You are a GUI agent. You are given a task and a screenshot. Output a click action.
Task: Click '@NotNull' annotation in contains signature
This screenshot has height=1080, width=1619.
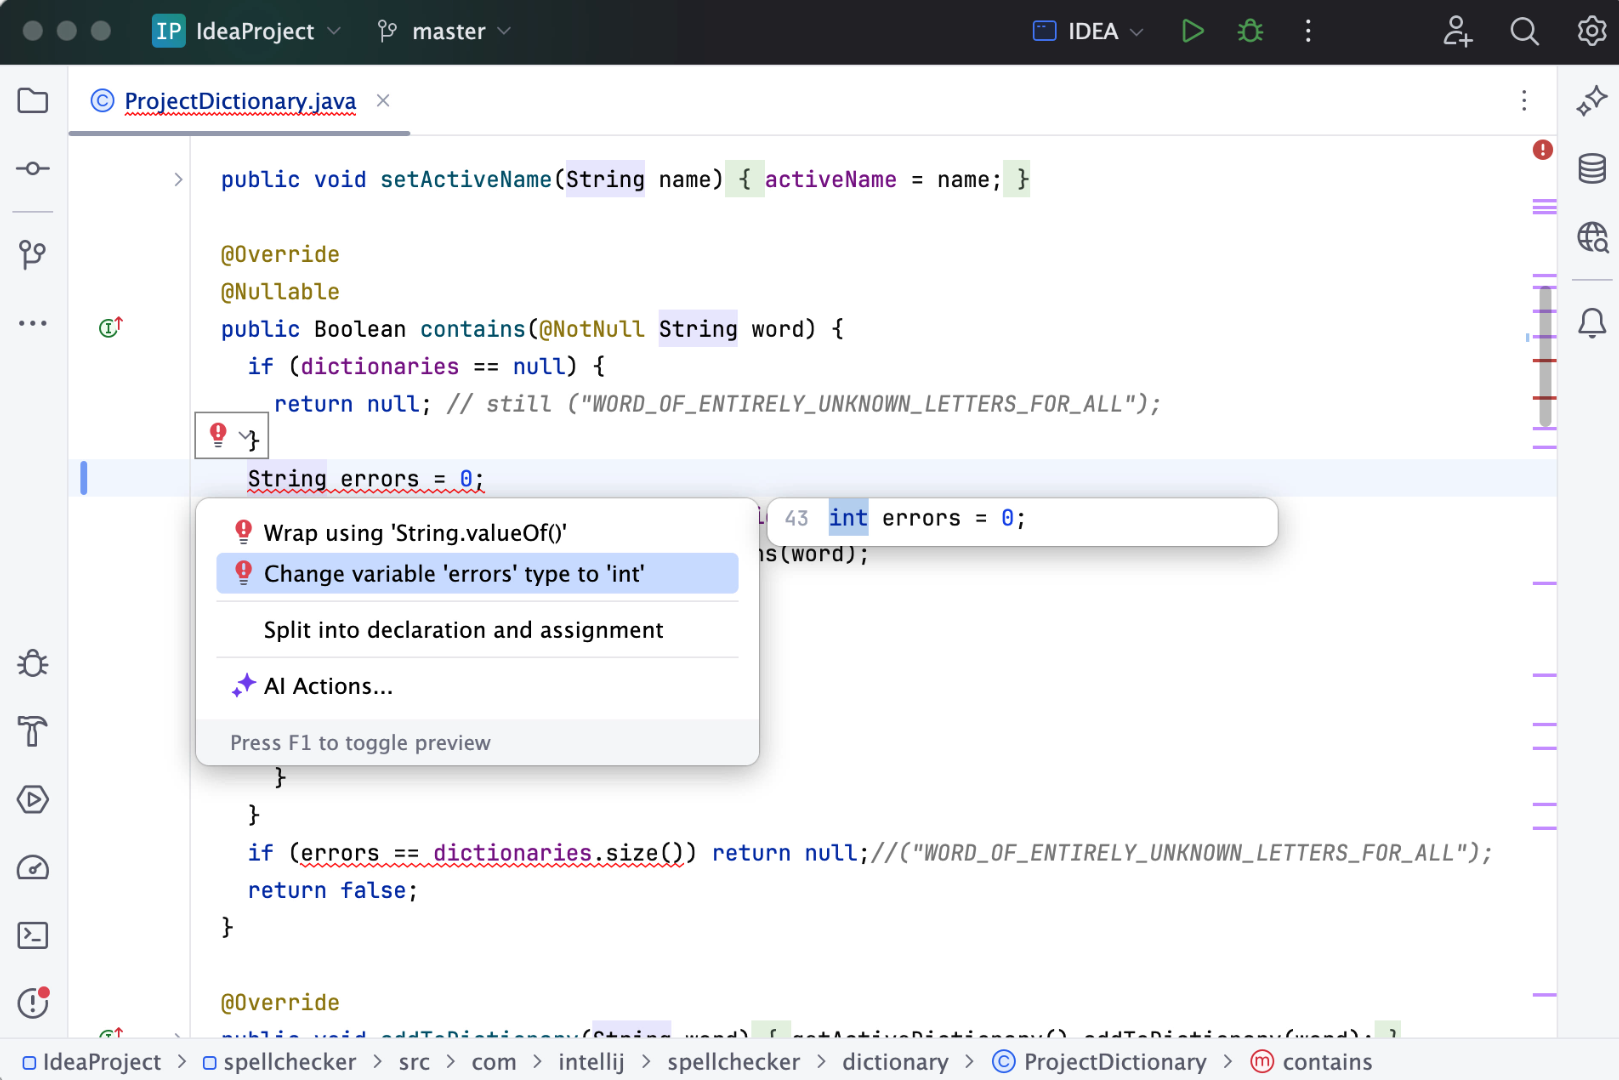click(x=592, y=329)
